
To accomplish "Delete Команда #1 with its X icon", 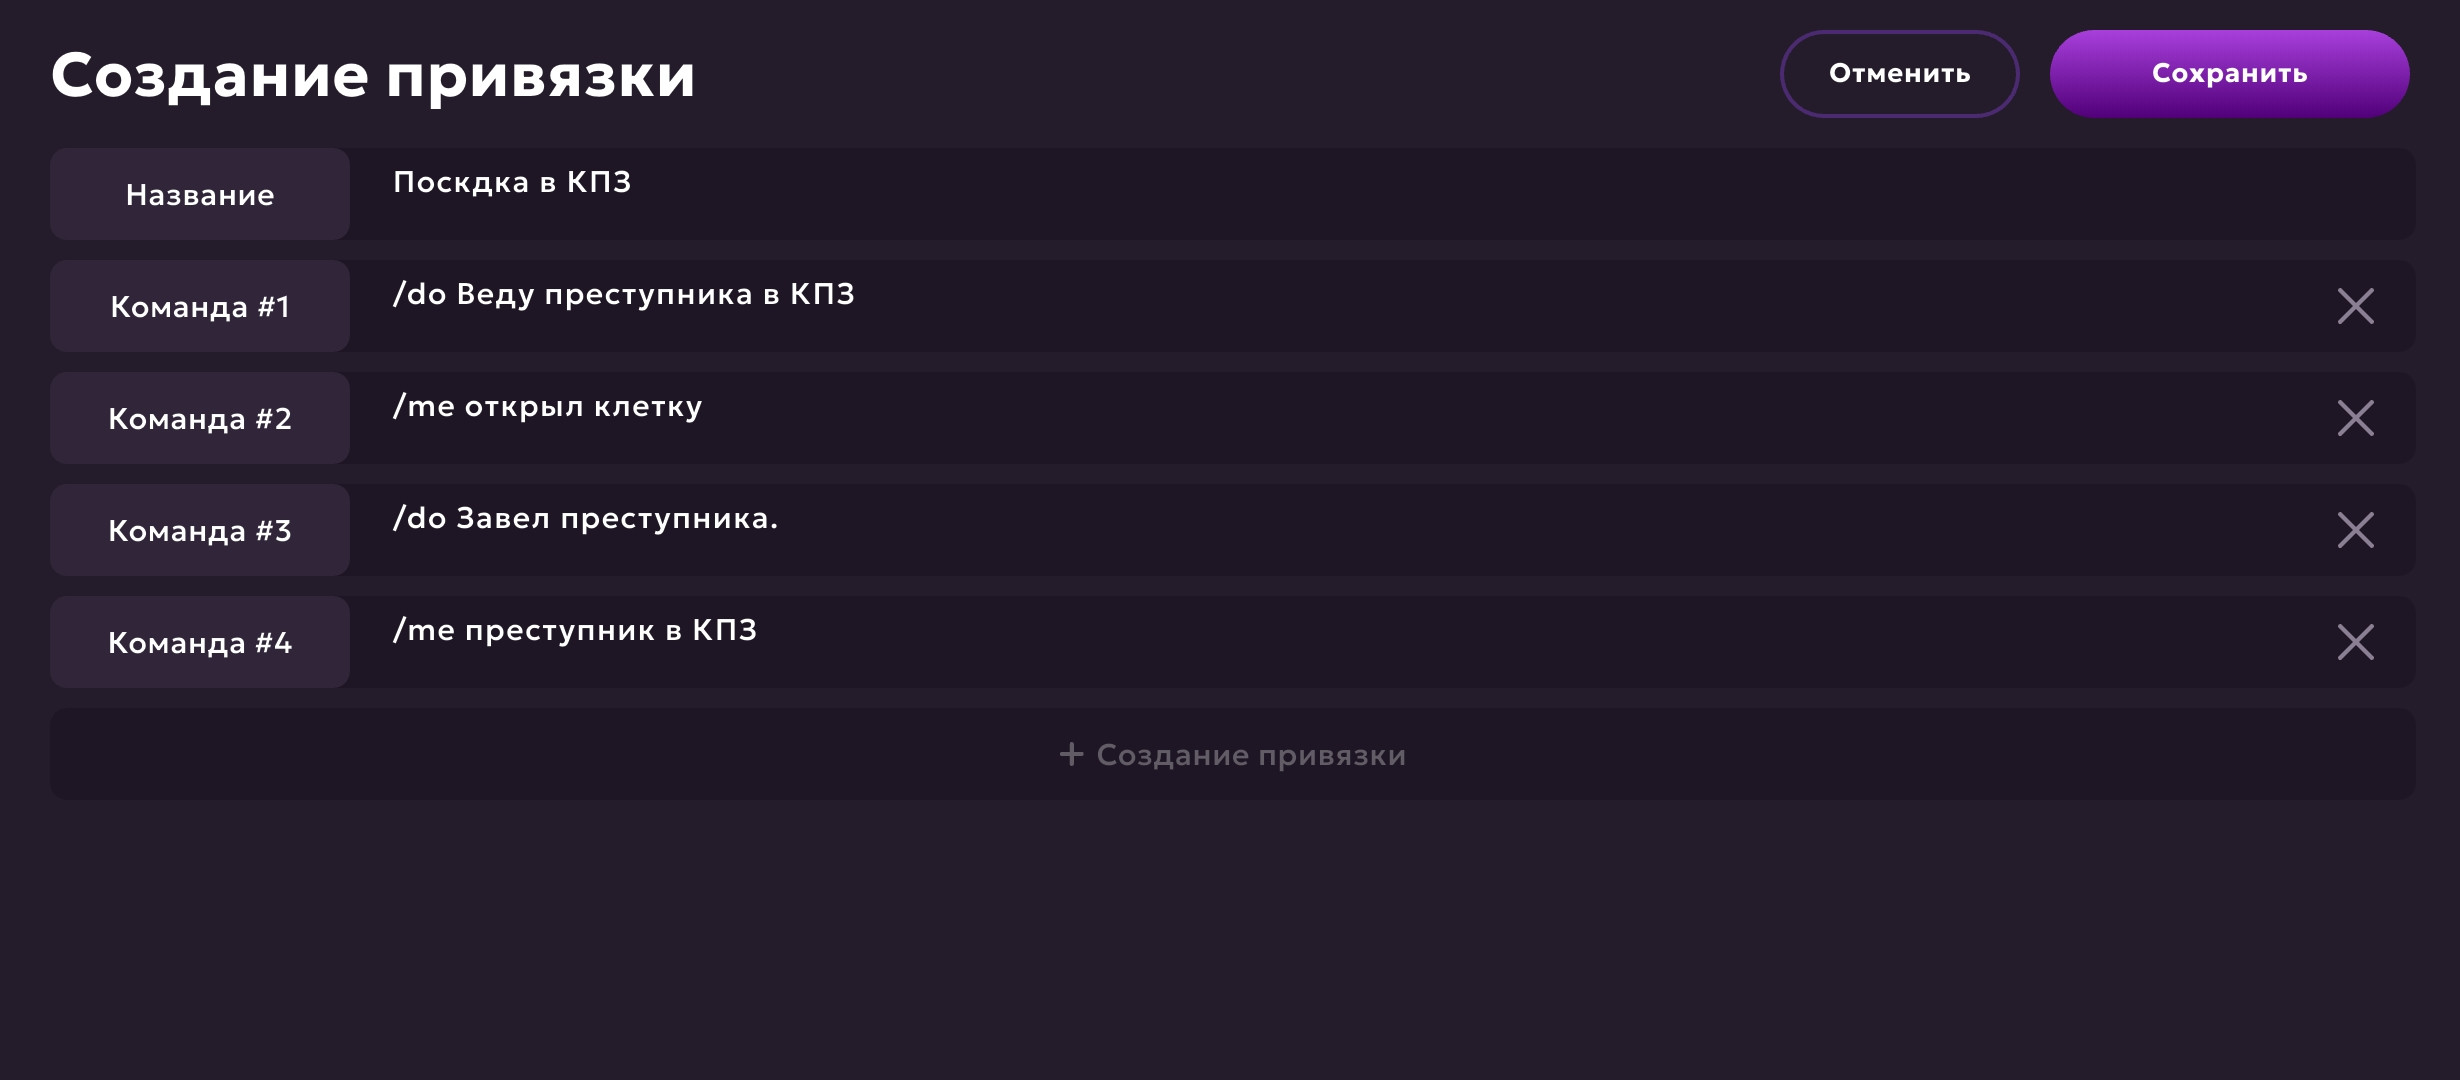I will point(2355,306).
